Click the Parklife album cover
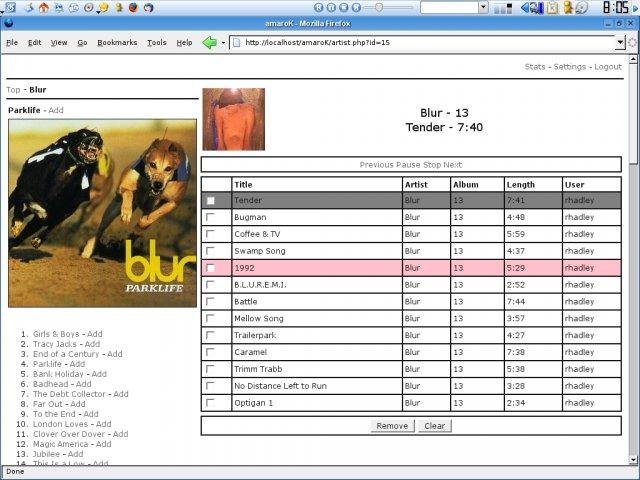640x480 pixels. click(x=102, y=213)
